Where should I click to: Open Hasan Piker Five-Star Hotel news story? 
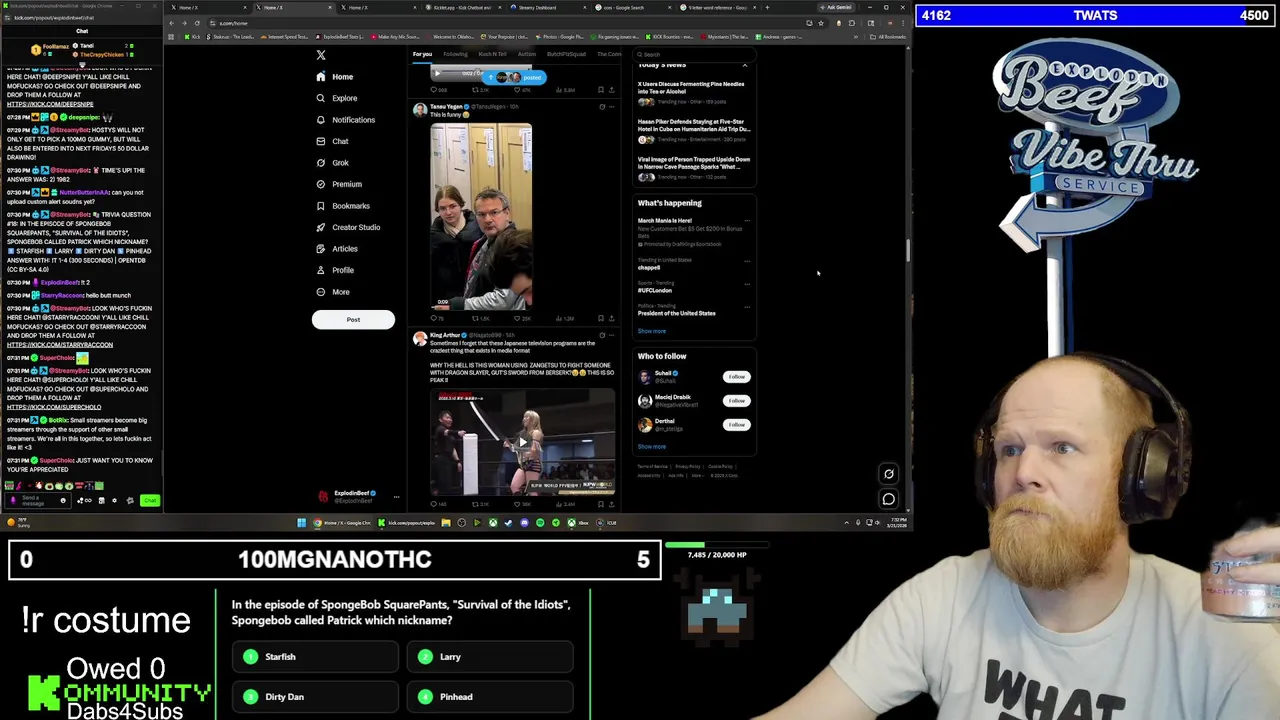point(694,130)
